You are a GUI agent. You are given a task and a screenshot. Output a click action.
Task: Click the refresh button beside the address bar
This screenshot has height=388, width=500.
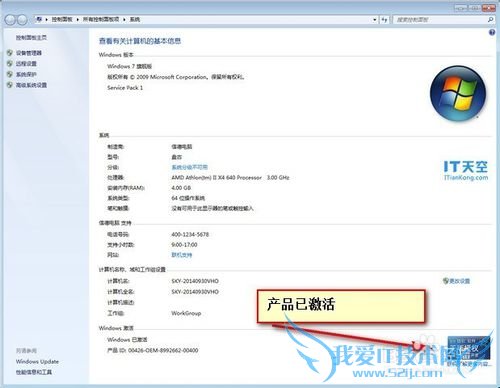point(385,20)
